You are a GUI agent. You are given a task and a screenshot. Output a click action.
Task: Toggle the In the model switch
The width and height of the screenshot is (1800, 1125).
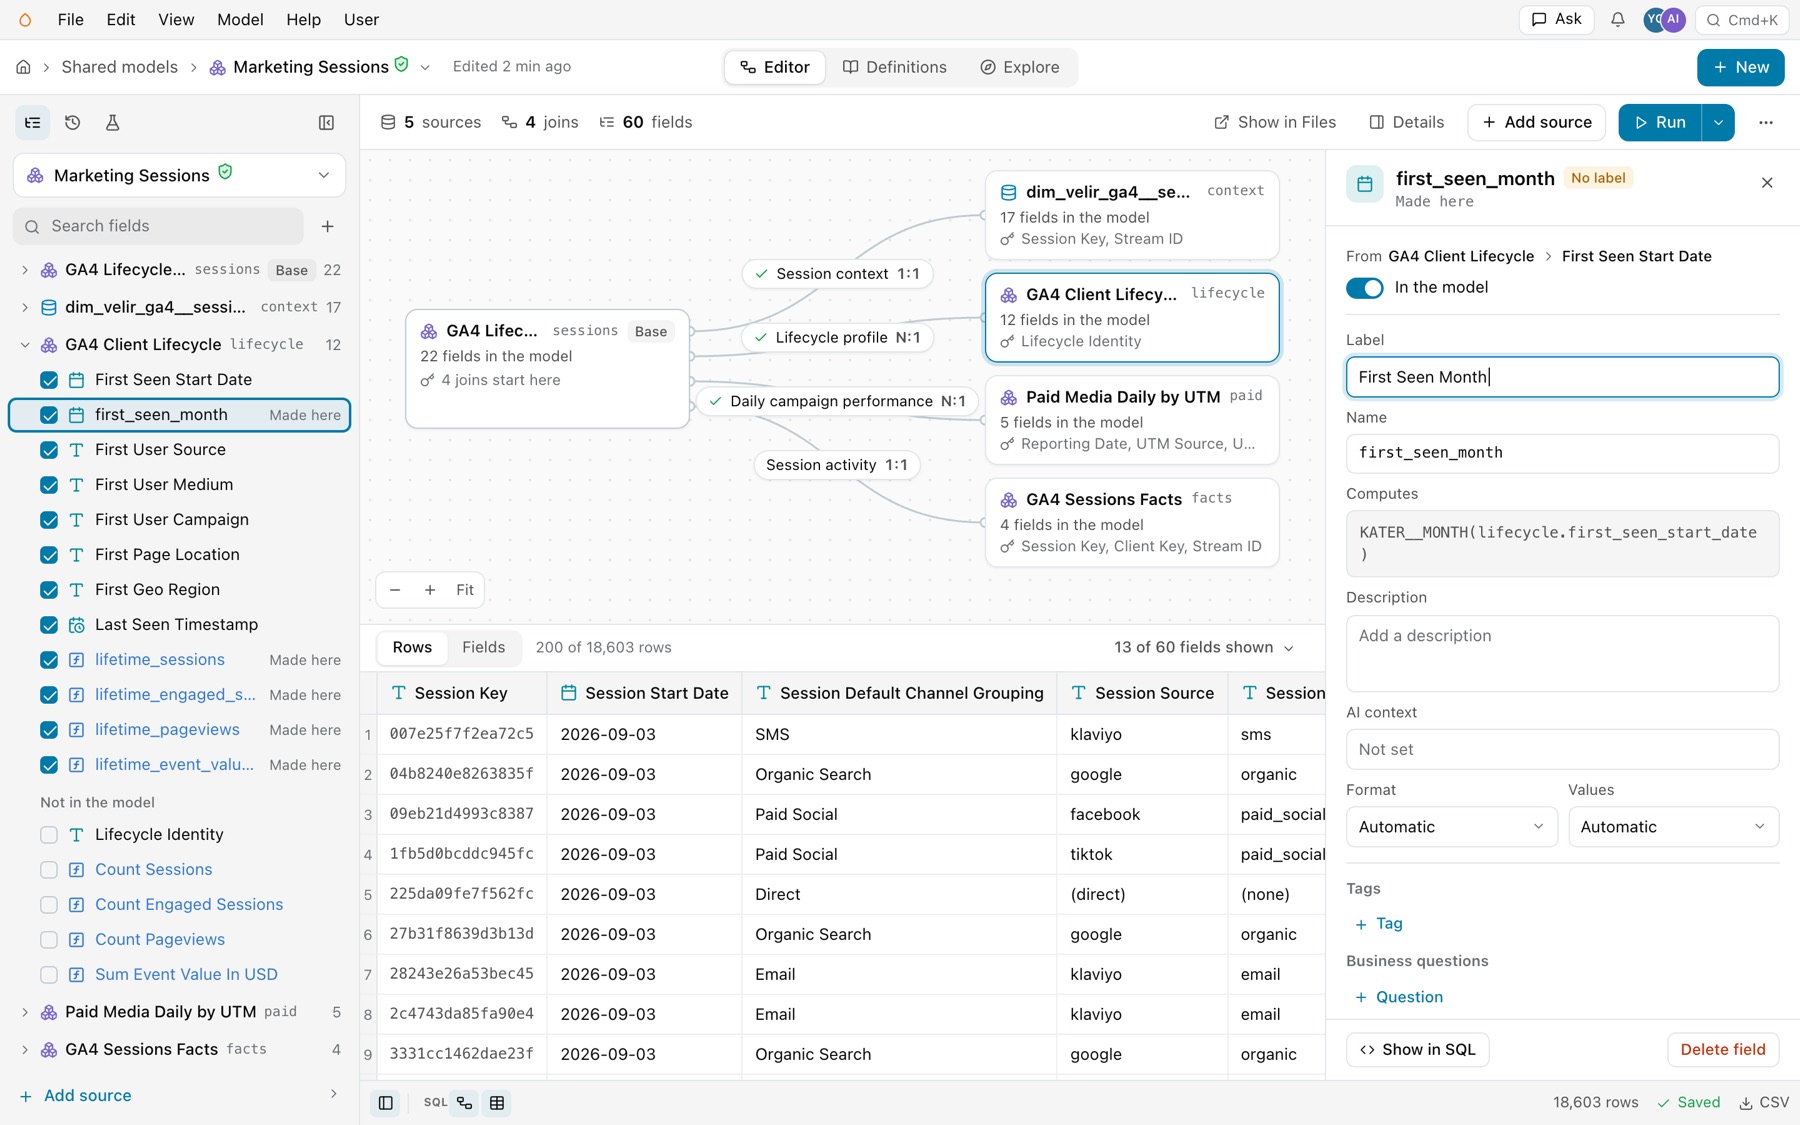(x=1364, y=288)
